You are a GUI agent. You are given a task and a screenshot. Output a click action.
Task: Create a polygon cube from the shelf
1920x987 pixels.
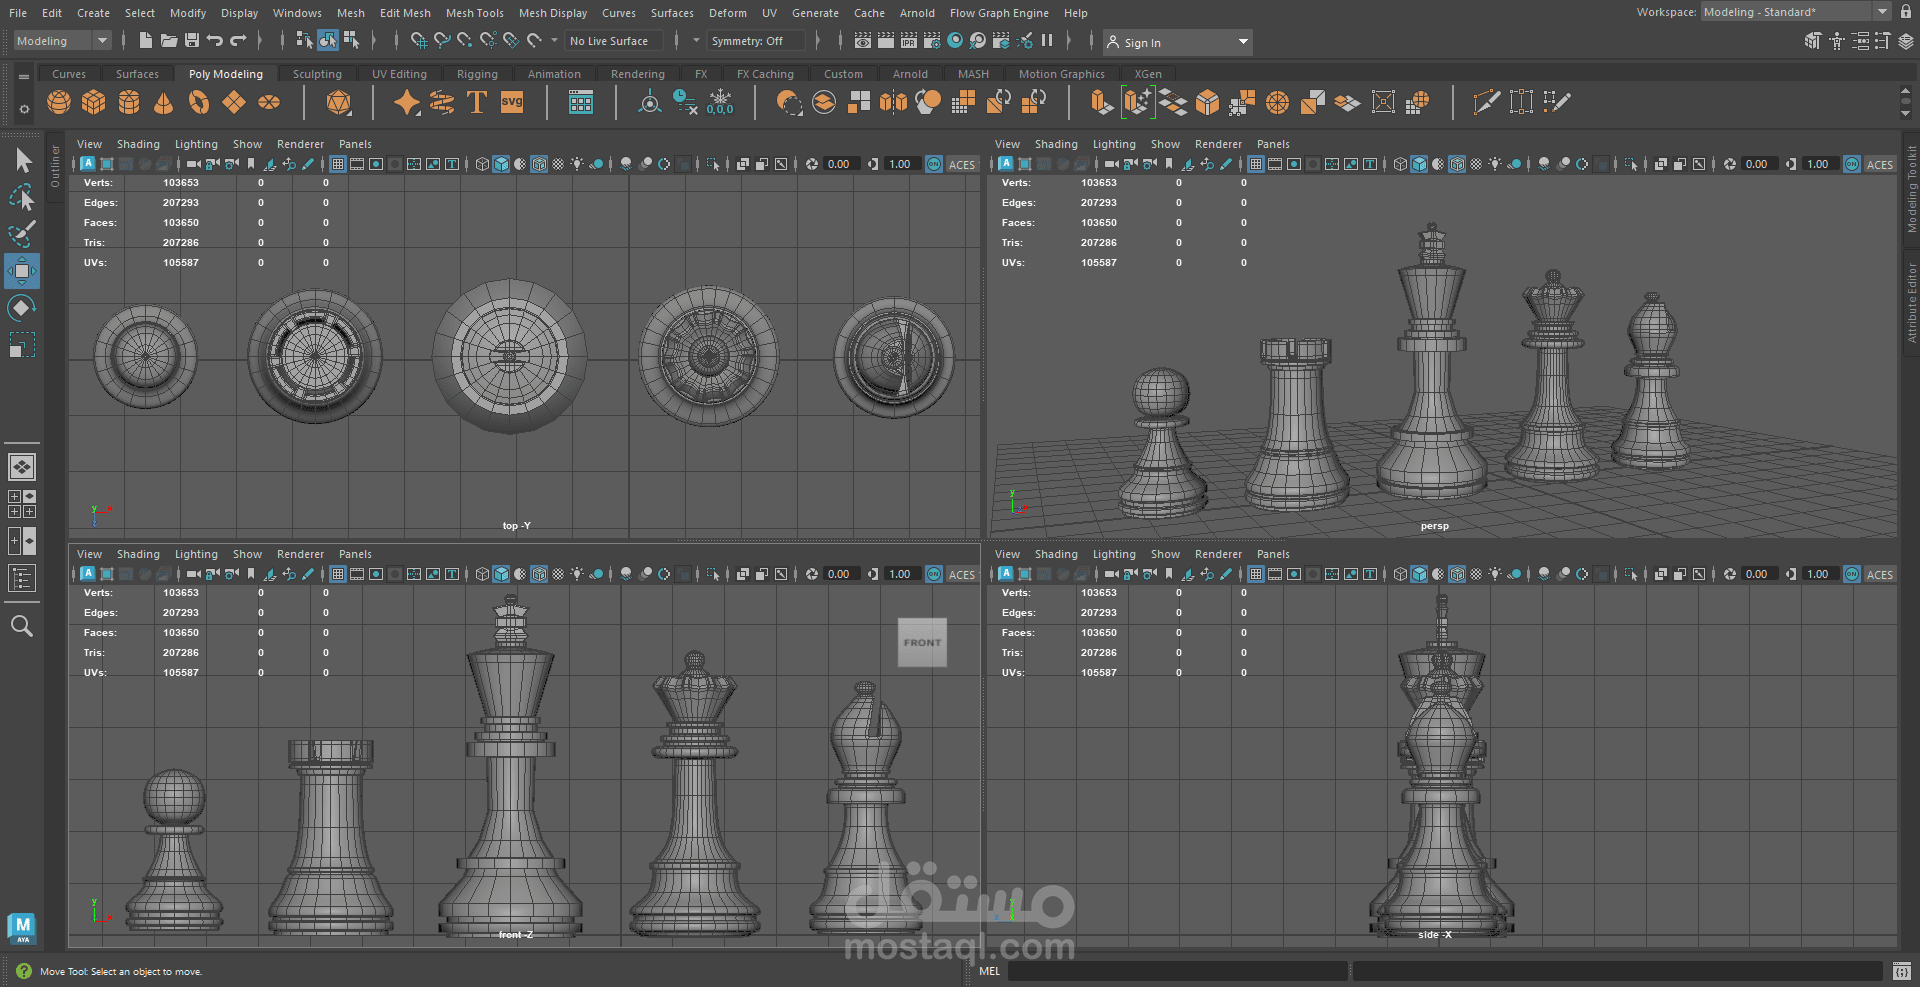pos(93,102)
